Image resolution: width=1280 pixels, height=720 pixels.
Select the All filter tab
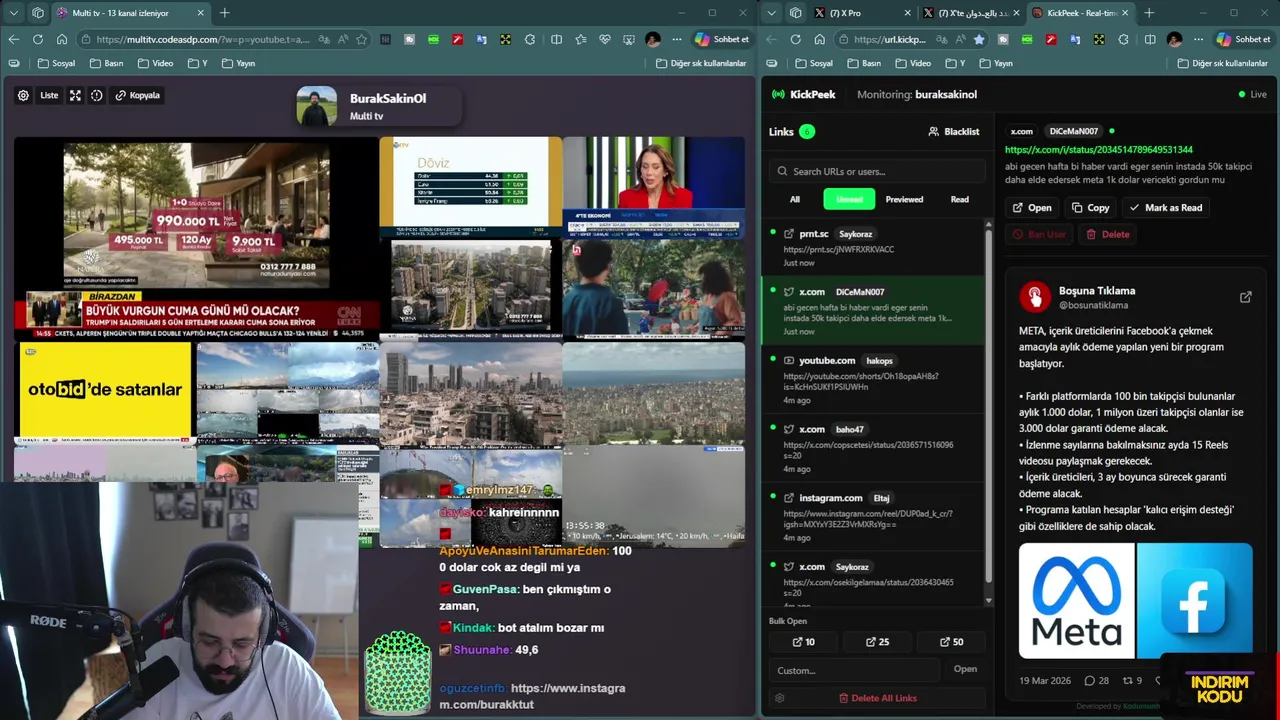[x=795, y=199]
